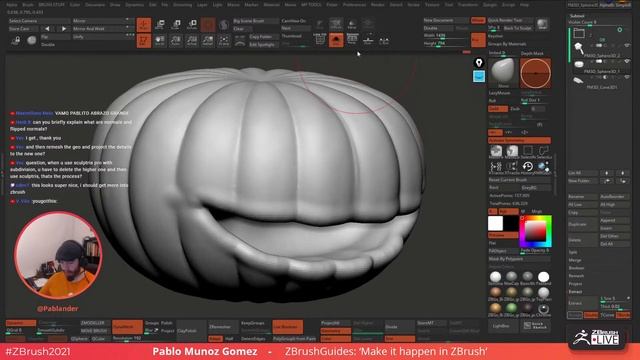Expand the Split section in Subtool panel
This screenshot has height=360, width=640.
573,252
